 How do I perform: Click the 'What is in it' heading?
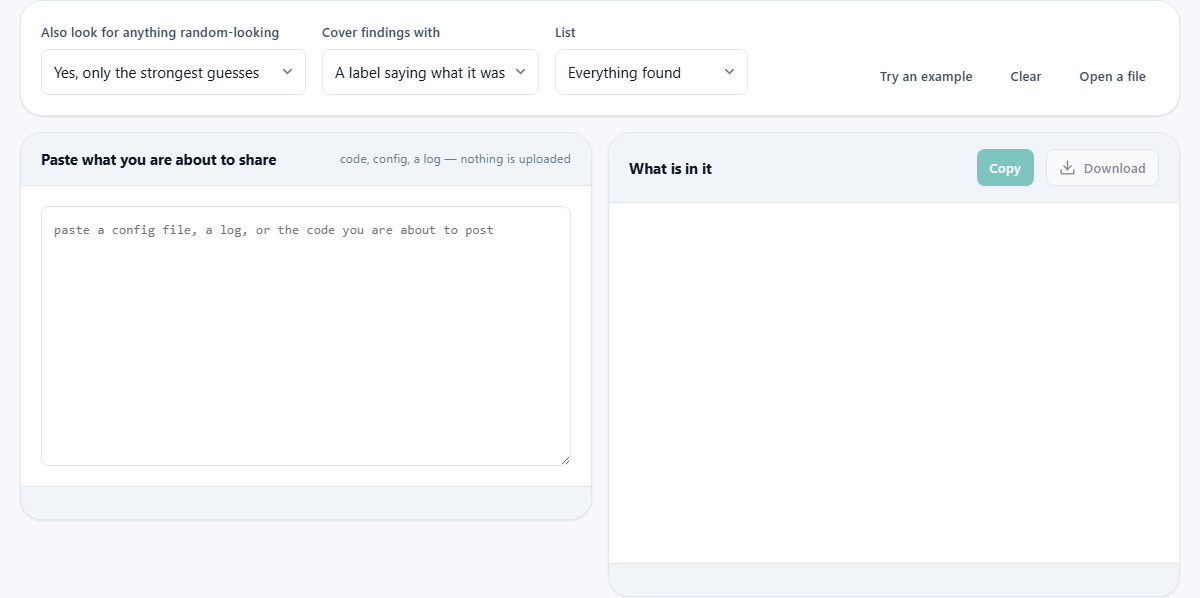point(671,169)
